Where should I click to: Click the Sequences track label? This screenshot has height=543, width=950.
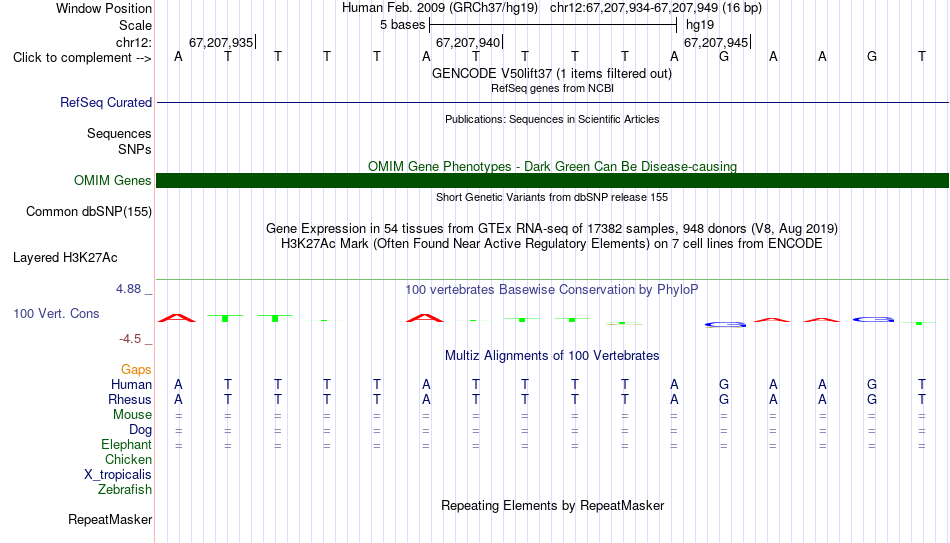point(119,133)
